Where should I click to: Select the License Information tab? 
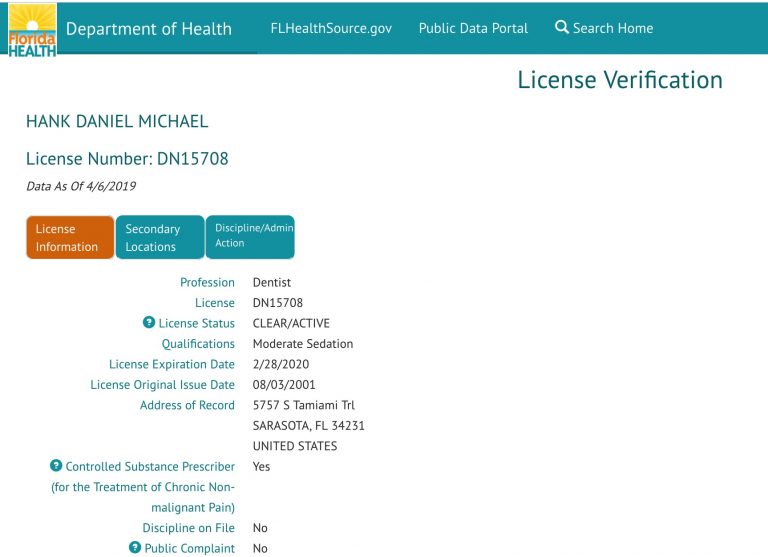pyautogui.click(x=69, y=238)
